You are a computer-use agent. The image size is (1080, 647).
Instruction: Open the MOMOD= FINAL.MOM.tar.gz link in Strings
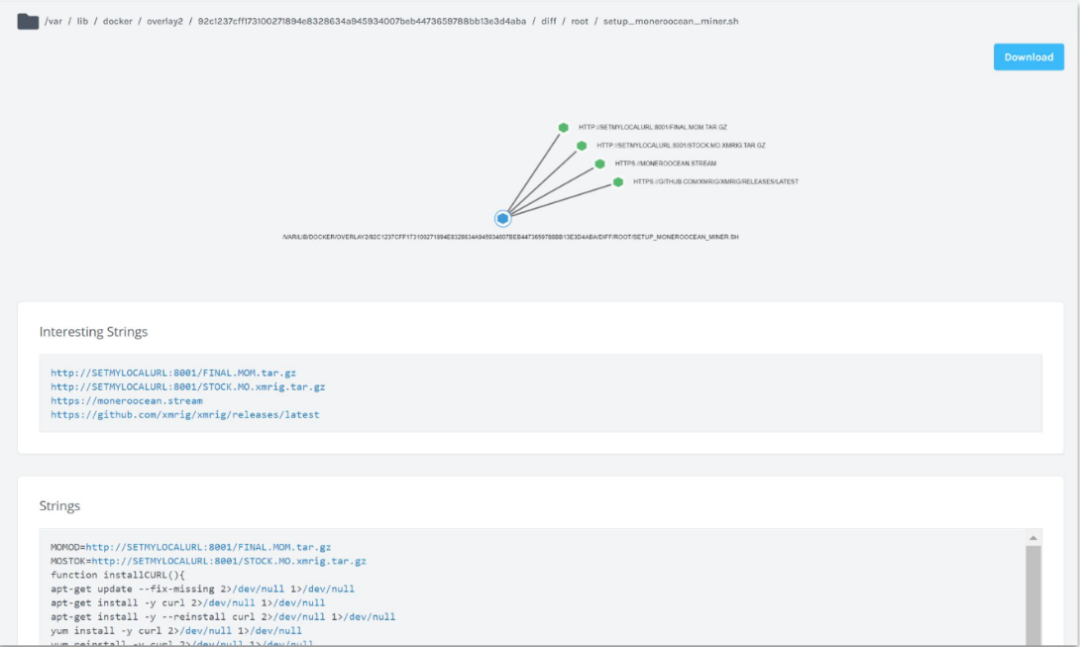point(208,547)
